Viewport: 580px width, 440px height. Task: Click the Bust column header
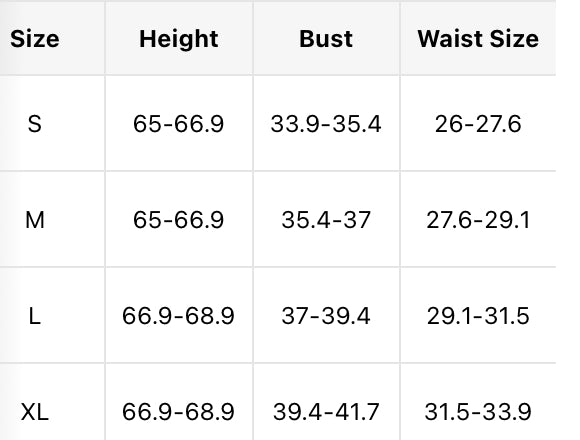(x=326, y=39)
